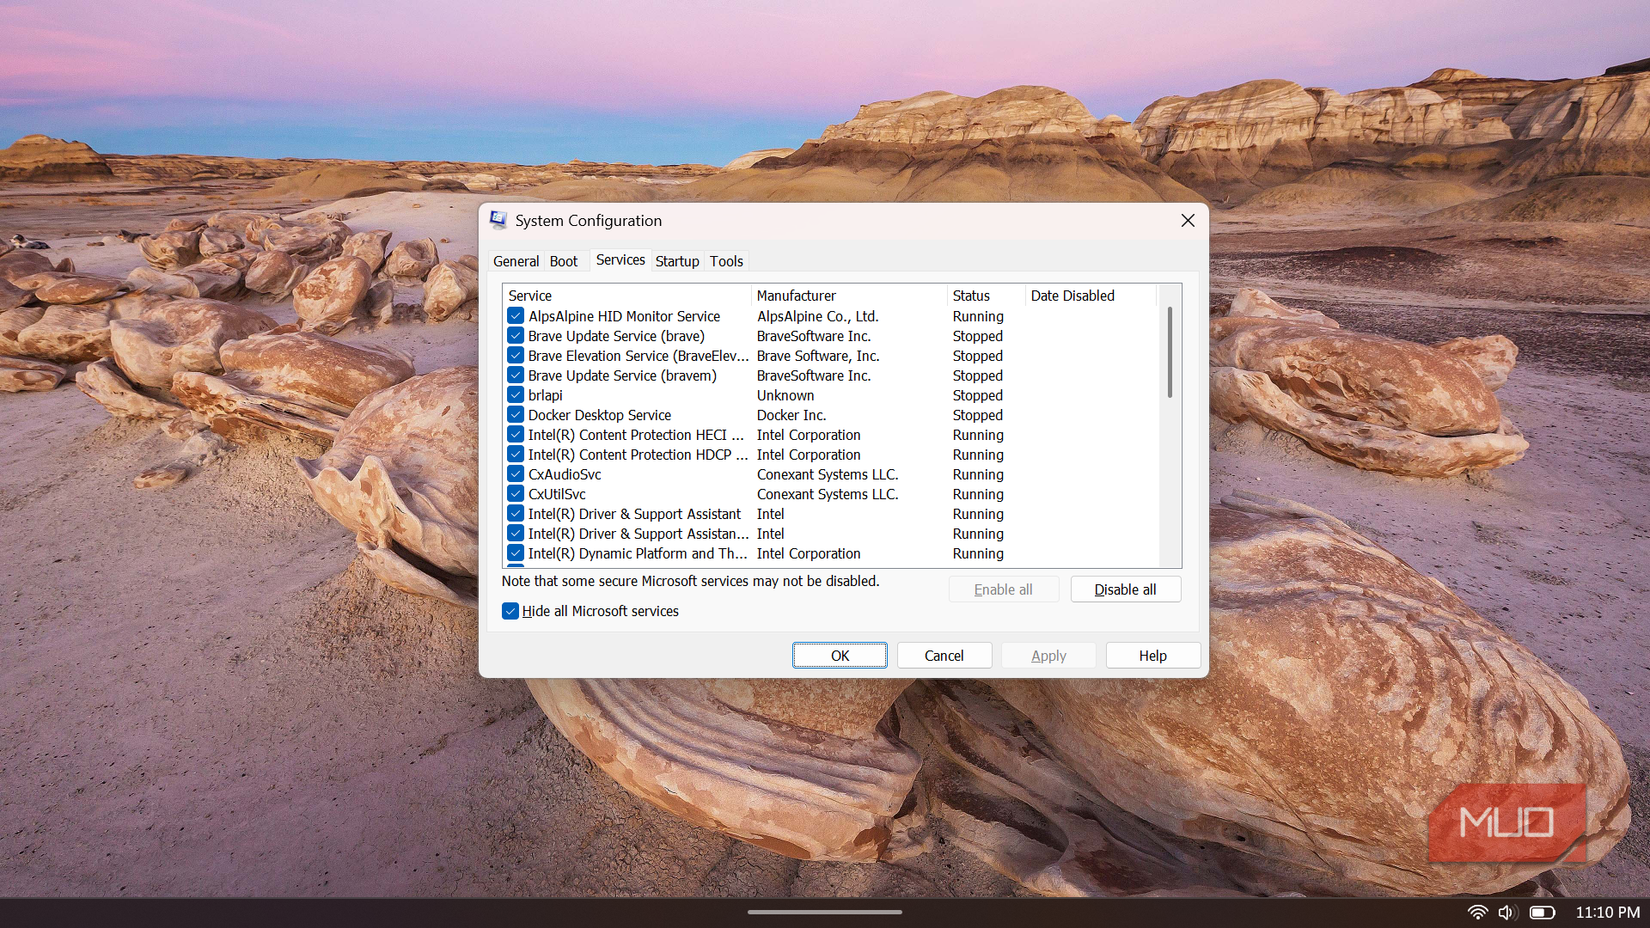Uncheck Brave Elevation Service
The width and height of the screenshot is (1650, 928).
515,355
